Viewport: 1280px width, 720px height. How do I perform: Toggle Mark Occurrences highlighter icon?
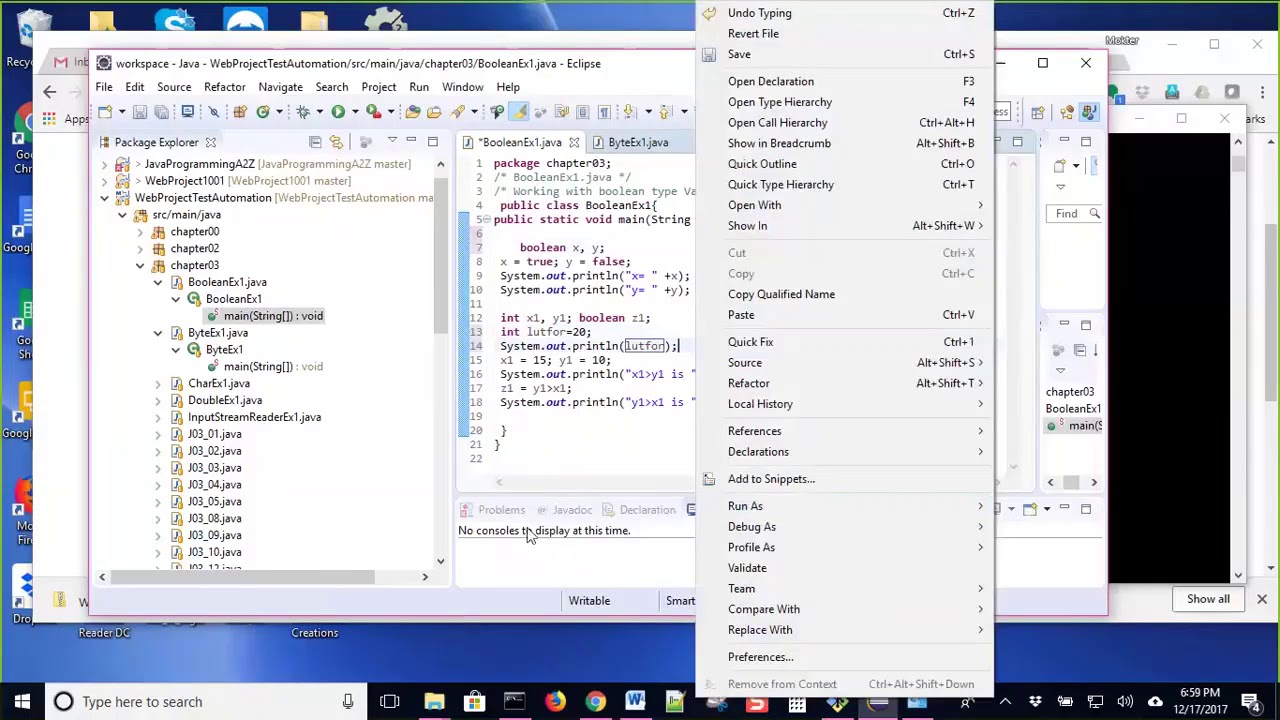click(519, 111)
